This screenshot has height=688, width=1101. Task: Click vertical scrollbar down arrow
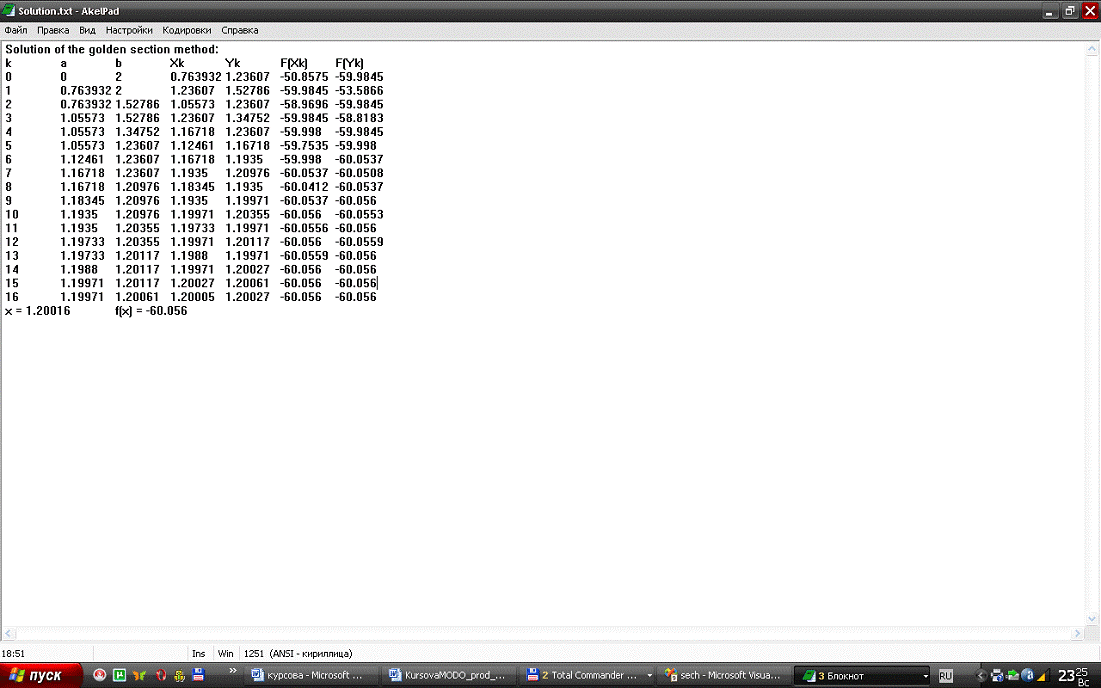pyautogui.click(x=1092, y=618)
